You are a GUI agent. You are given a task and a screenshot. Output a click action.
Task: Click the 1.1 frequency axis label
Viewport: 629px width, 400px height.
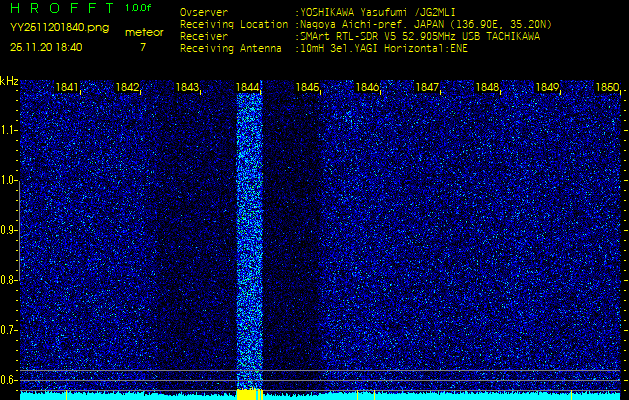[x=8, y=130]
